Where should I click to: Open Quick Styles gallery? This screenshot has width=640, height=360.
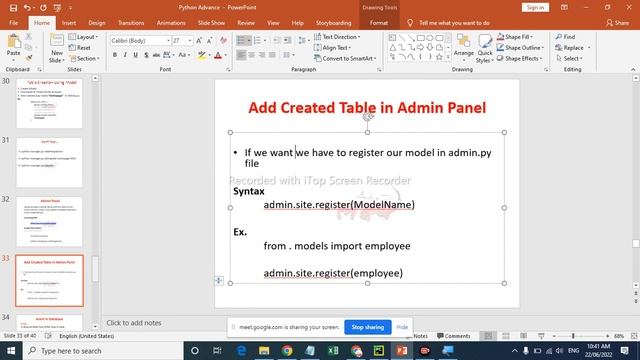[x=485, y=48]
